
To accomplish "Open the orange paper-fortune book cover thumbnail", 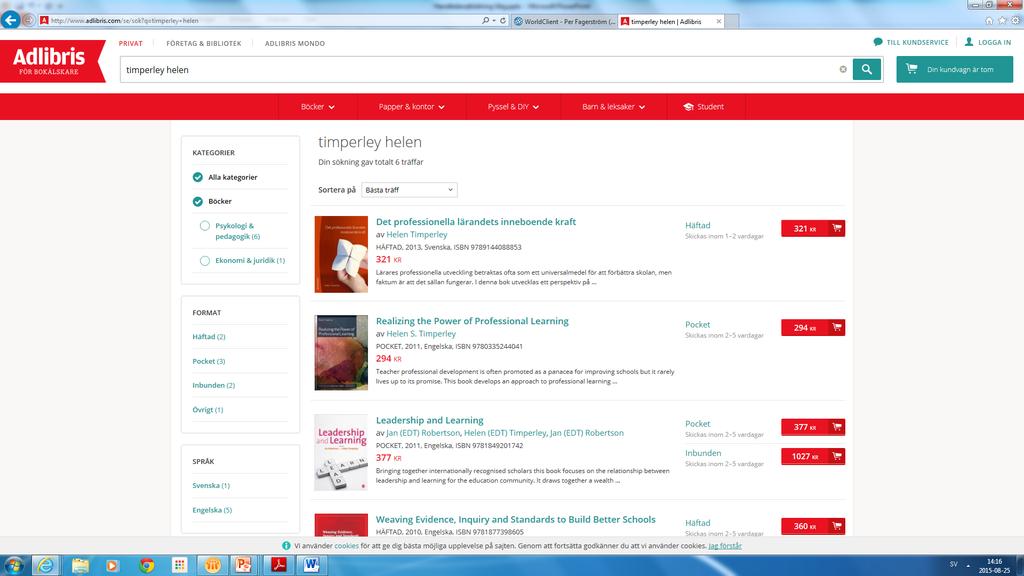I will tap(341, 254).
